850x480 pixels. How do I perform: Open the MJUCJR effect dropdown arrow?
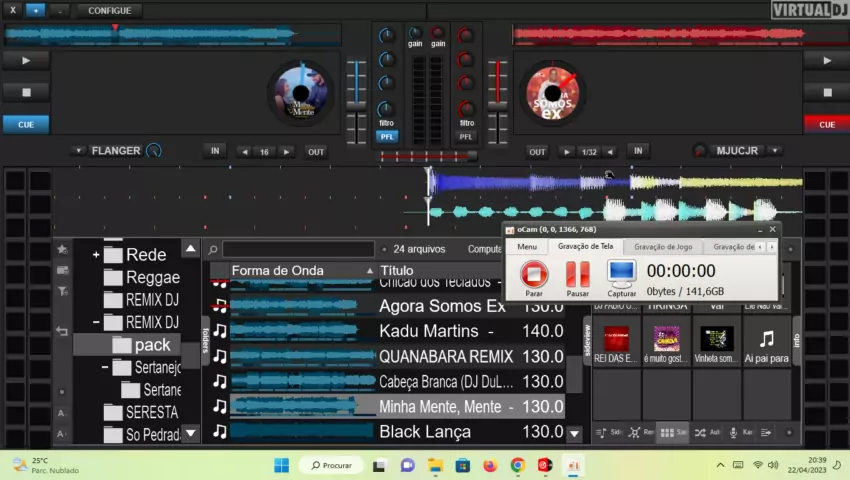(x=775, y=150)
